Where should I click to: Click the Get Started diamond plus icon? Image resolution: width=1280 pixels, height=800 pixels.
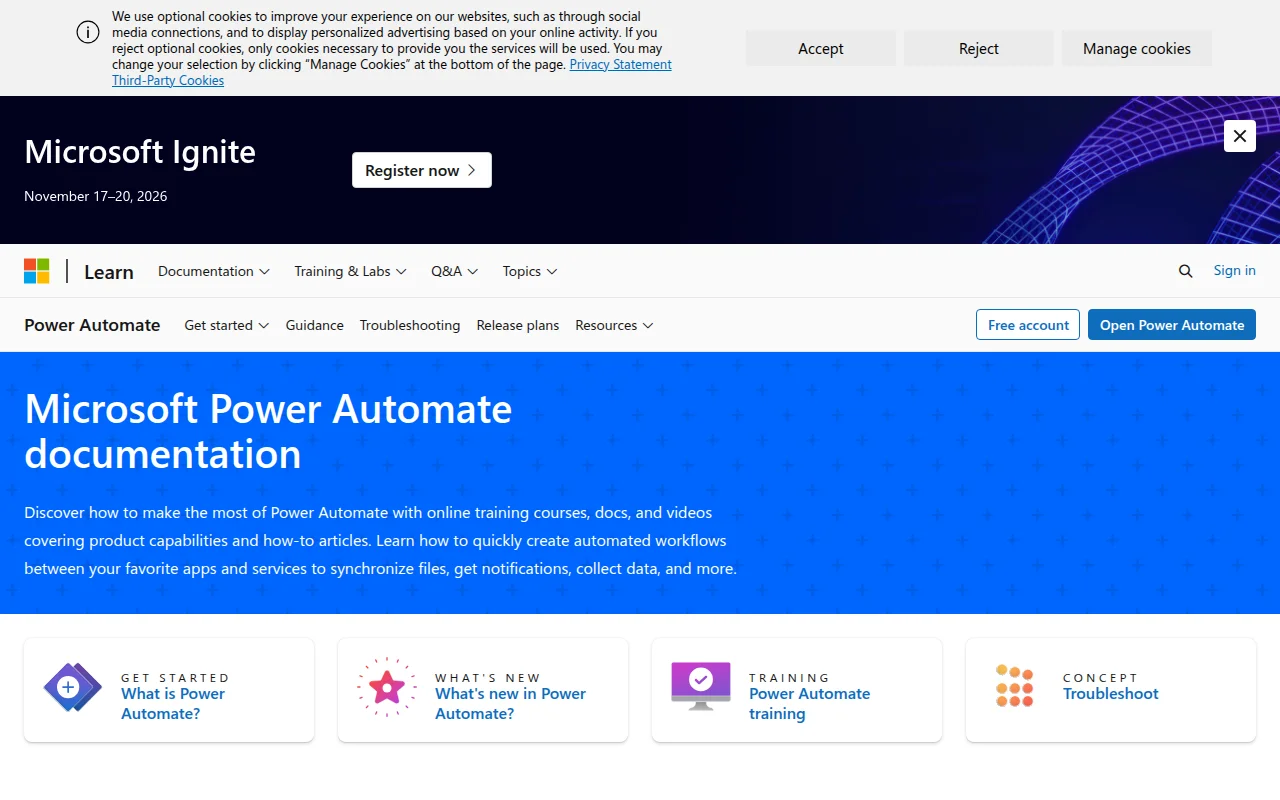click(x=73, y=687)
